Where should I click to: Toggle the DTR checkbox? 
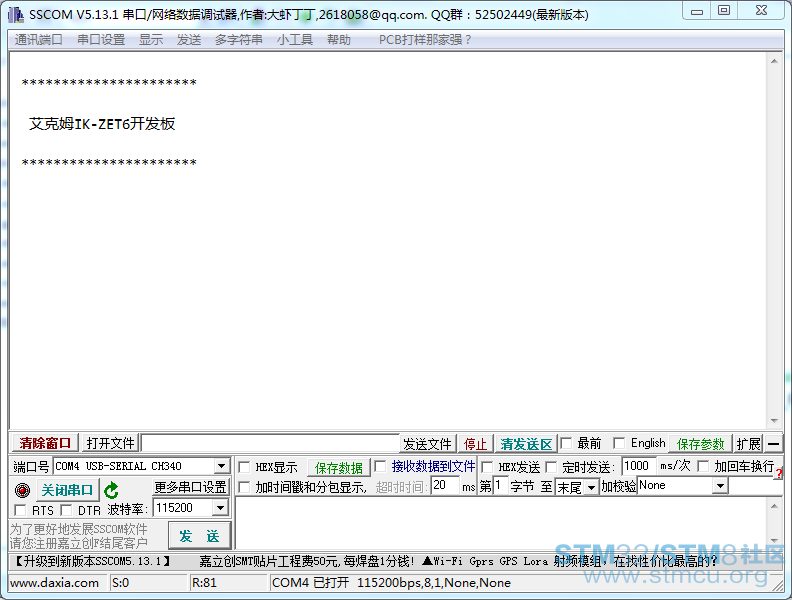(66, 510)
